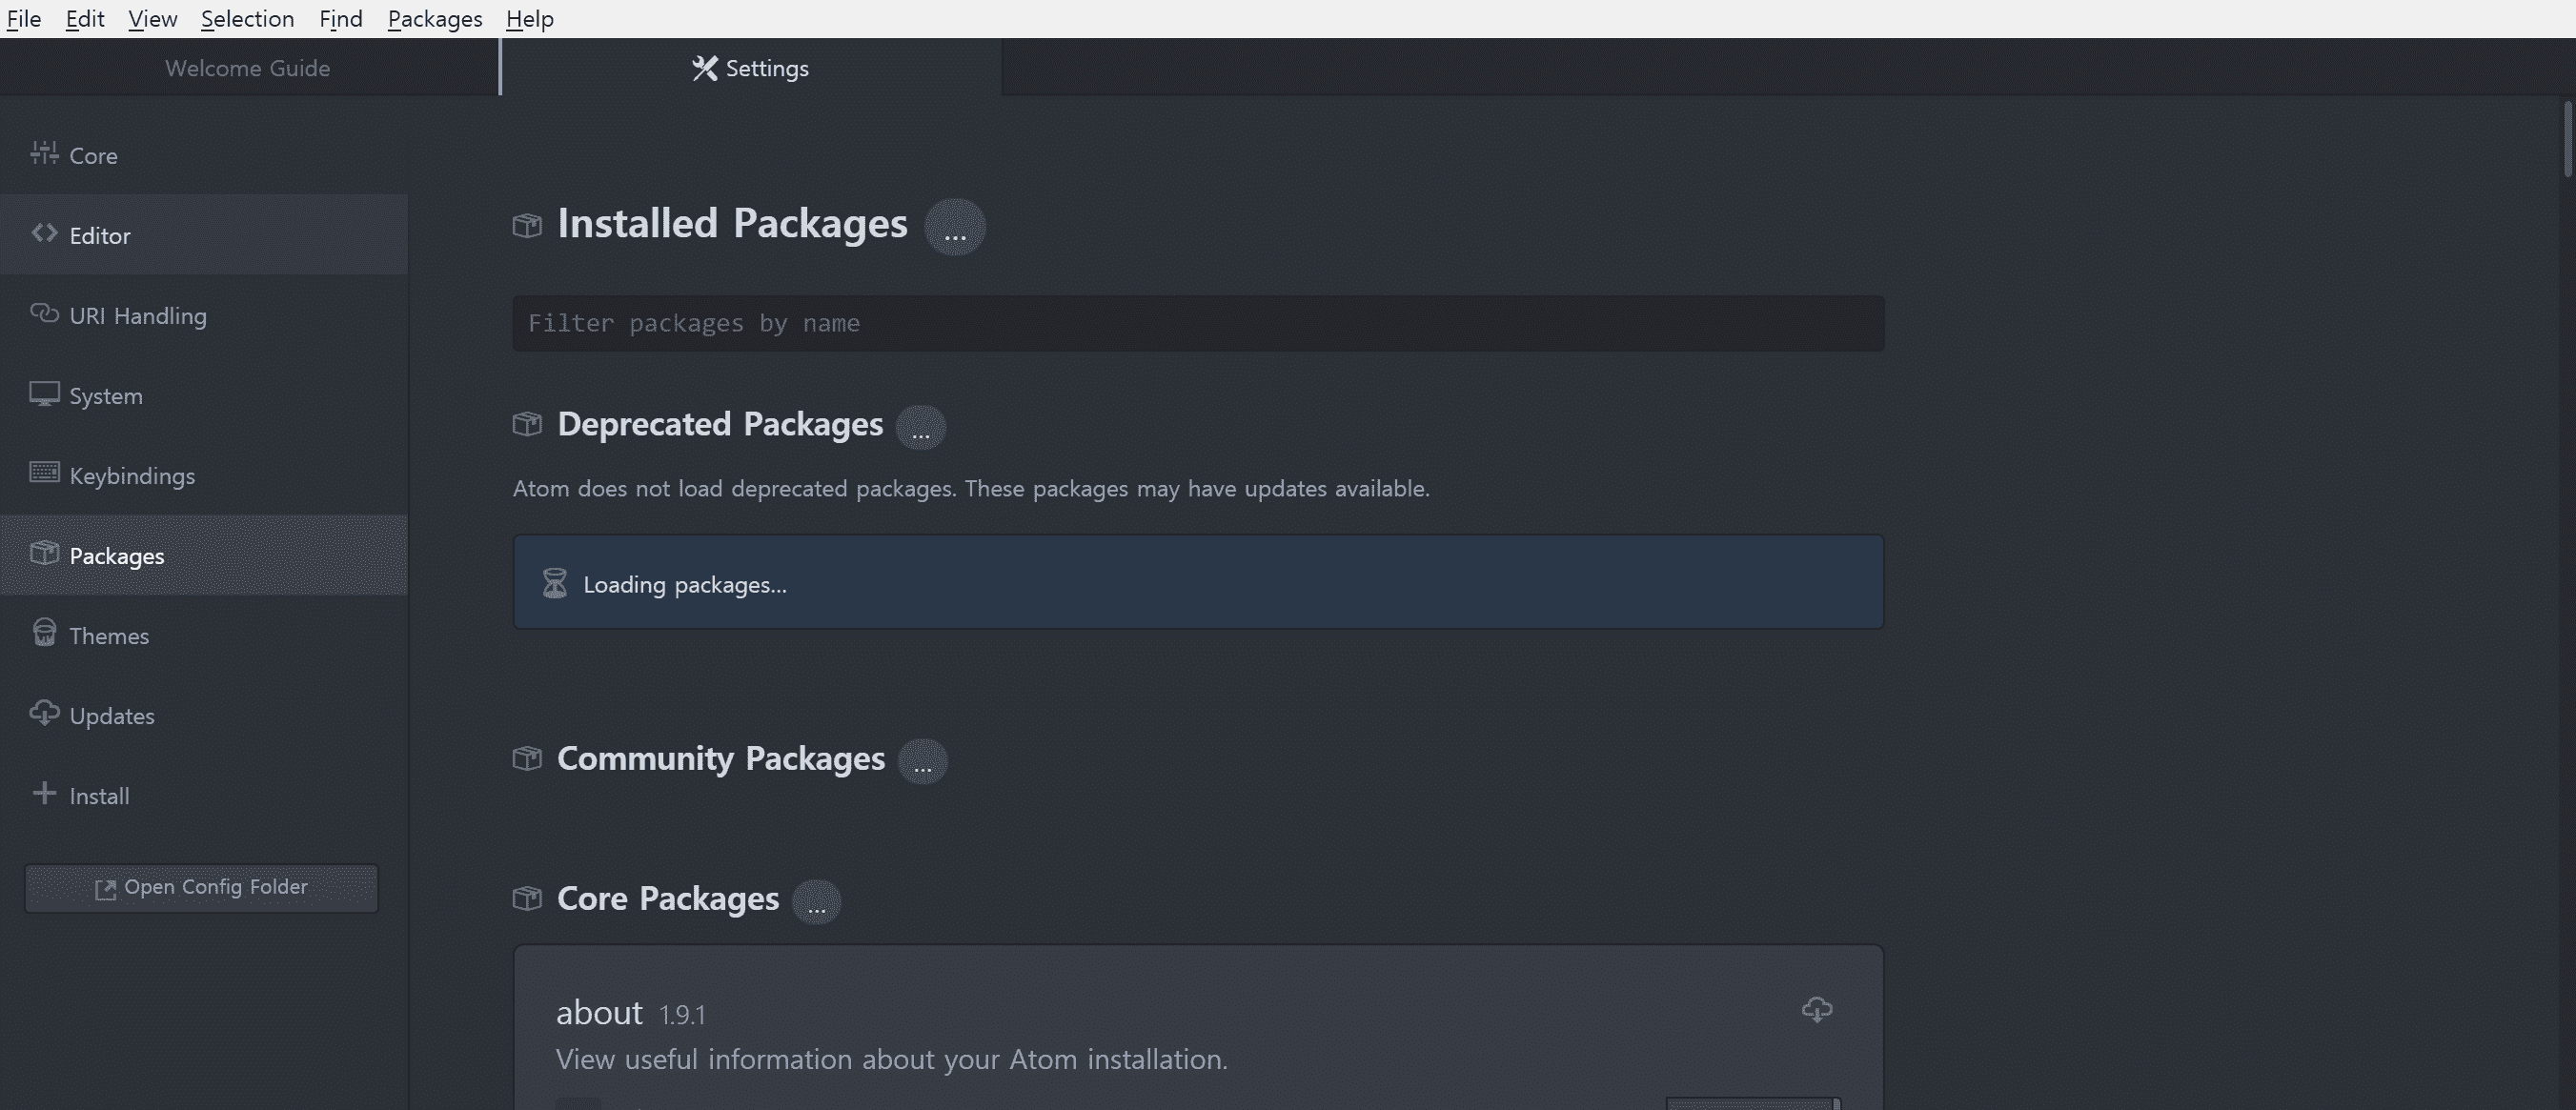Open the Packages menu in menu bar
Screen dimensions: 2576x1110
tap(434, 19)
